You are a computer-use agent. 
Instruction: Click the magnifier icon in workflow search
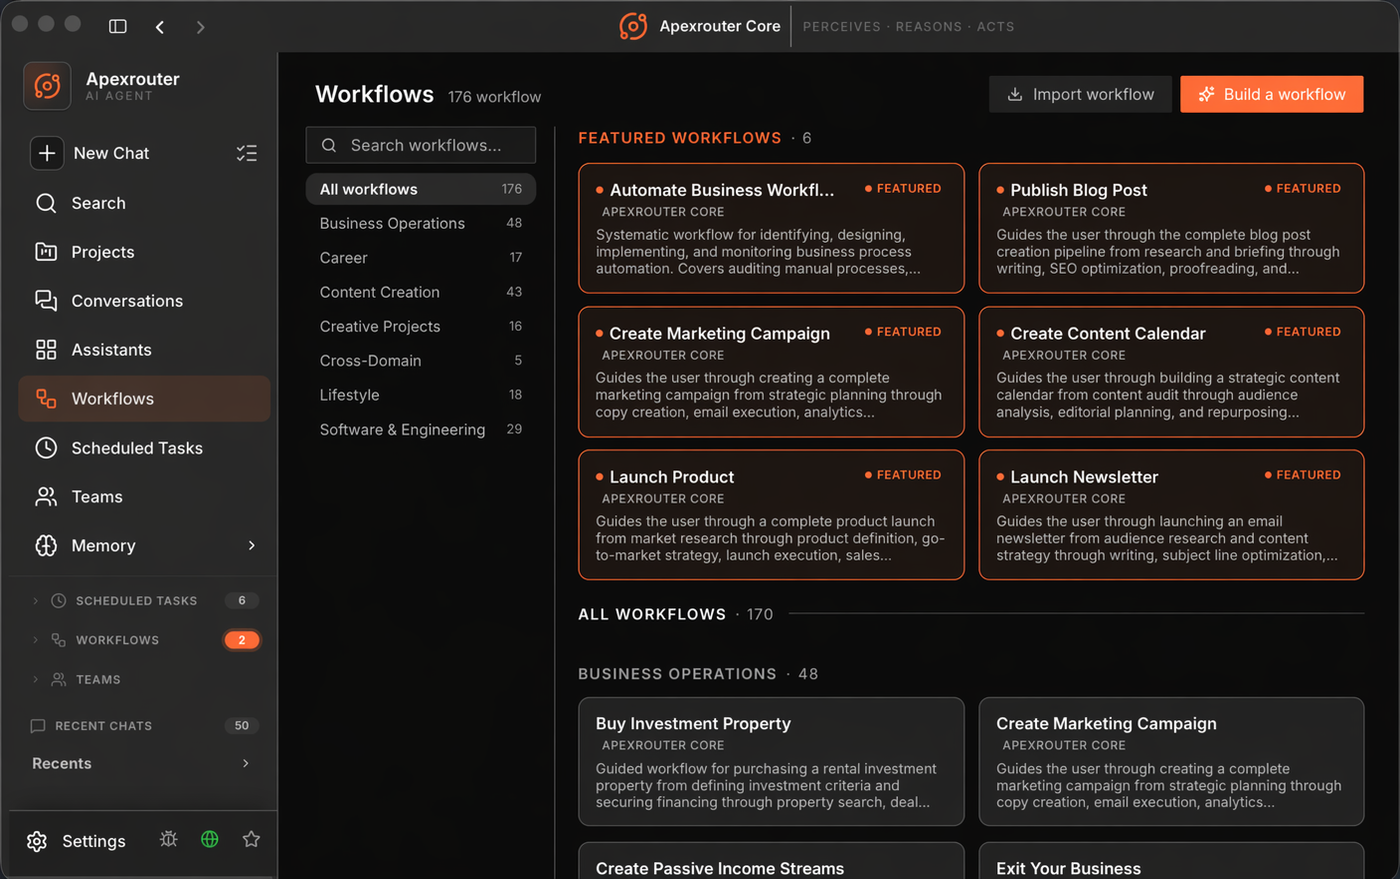tap(329, 145)
